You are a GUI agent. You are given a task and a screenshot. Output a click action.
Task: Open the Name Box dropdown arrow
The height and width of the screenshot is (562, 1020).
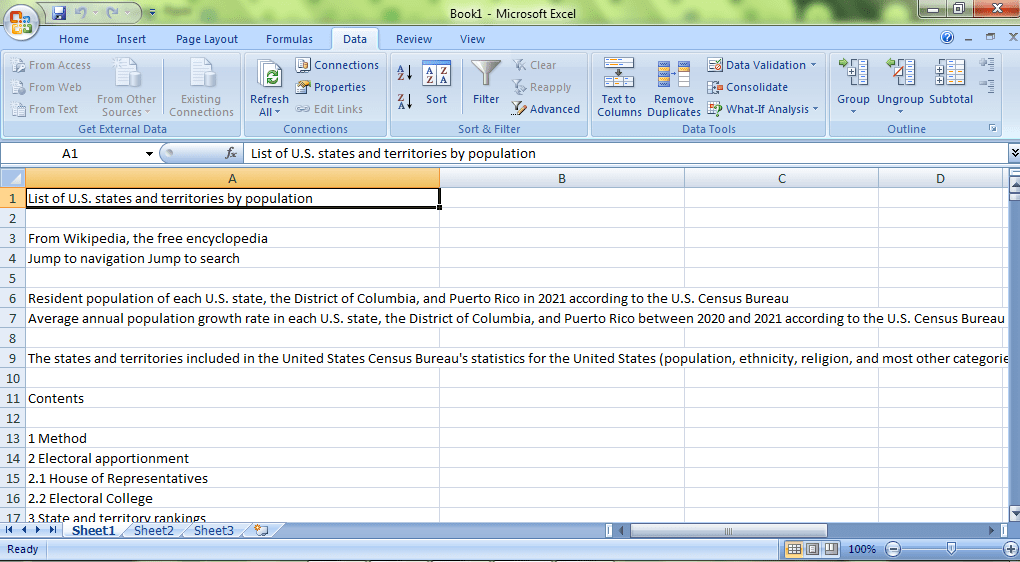click(x=150, y=154)
